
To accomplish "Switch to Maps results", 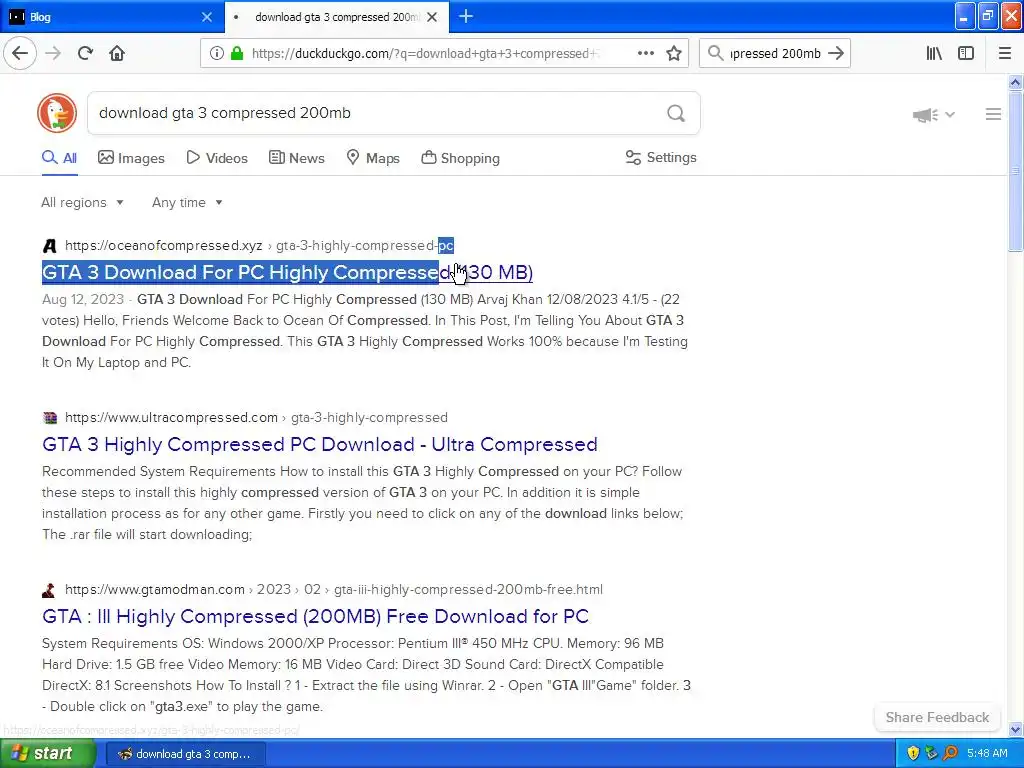I will point(373,158).
